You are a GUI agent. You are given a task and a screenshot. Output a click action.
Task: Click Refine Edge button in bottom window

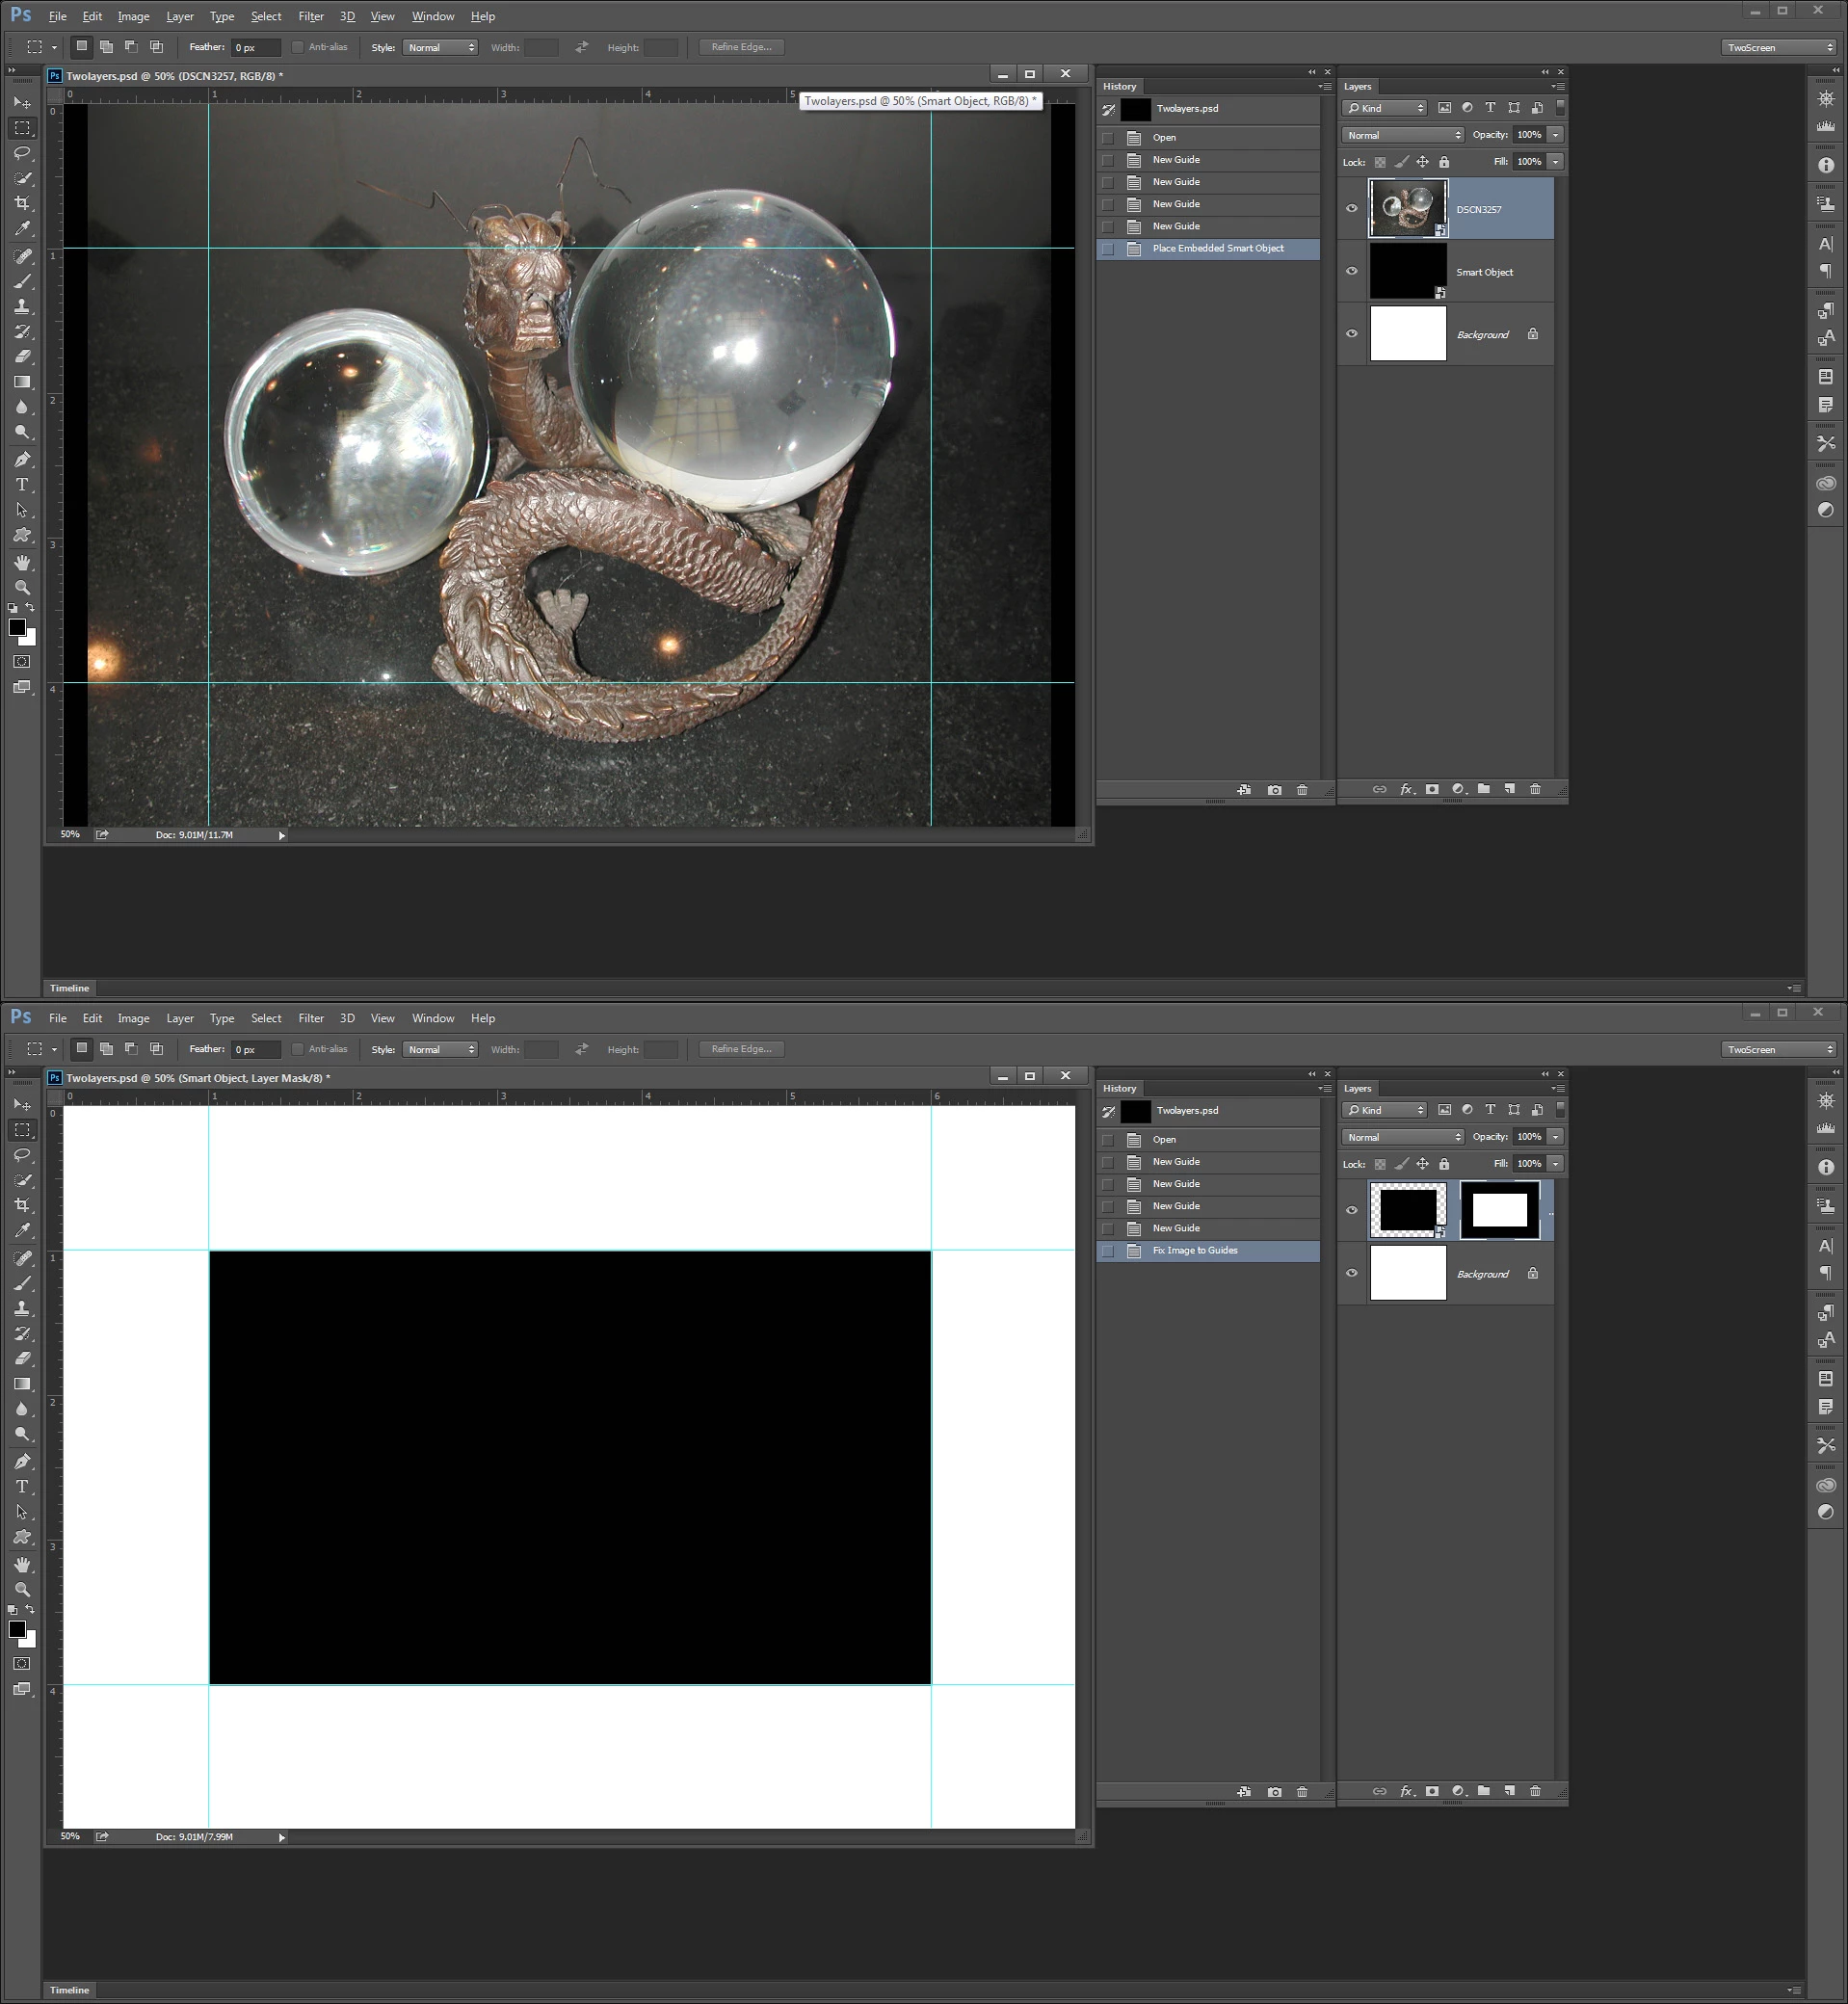tap(742, 1049)
